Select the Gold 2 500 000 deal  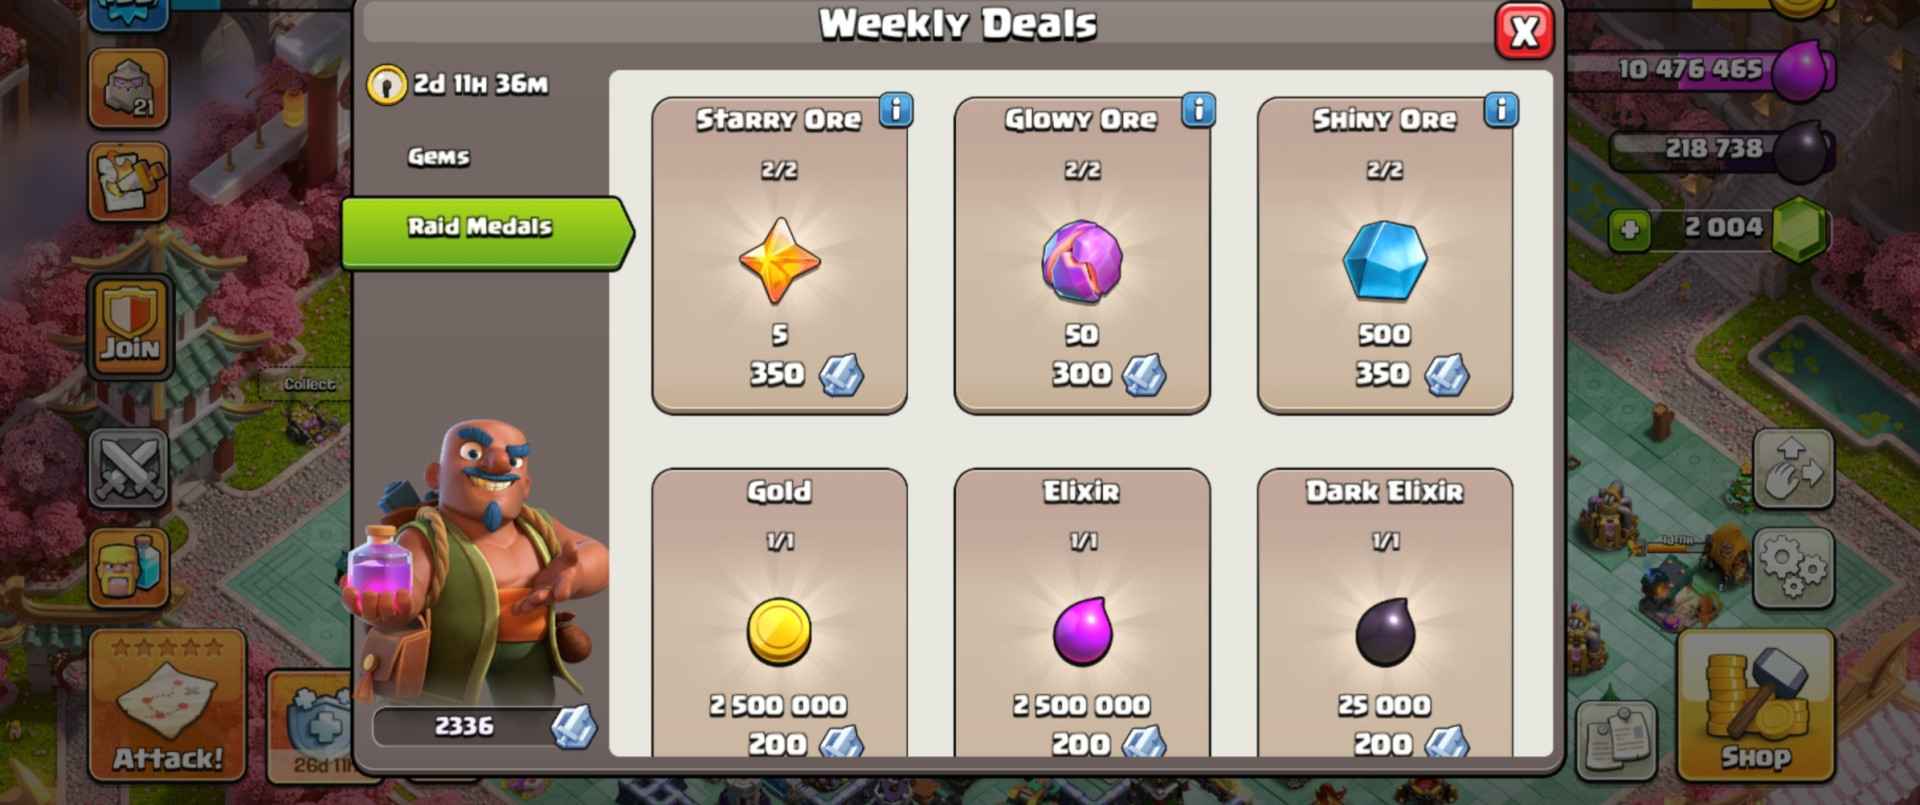point(780,612)
